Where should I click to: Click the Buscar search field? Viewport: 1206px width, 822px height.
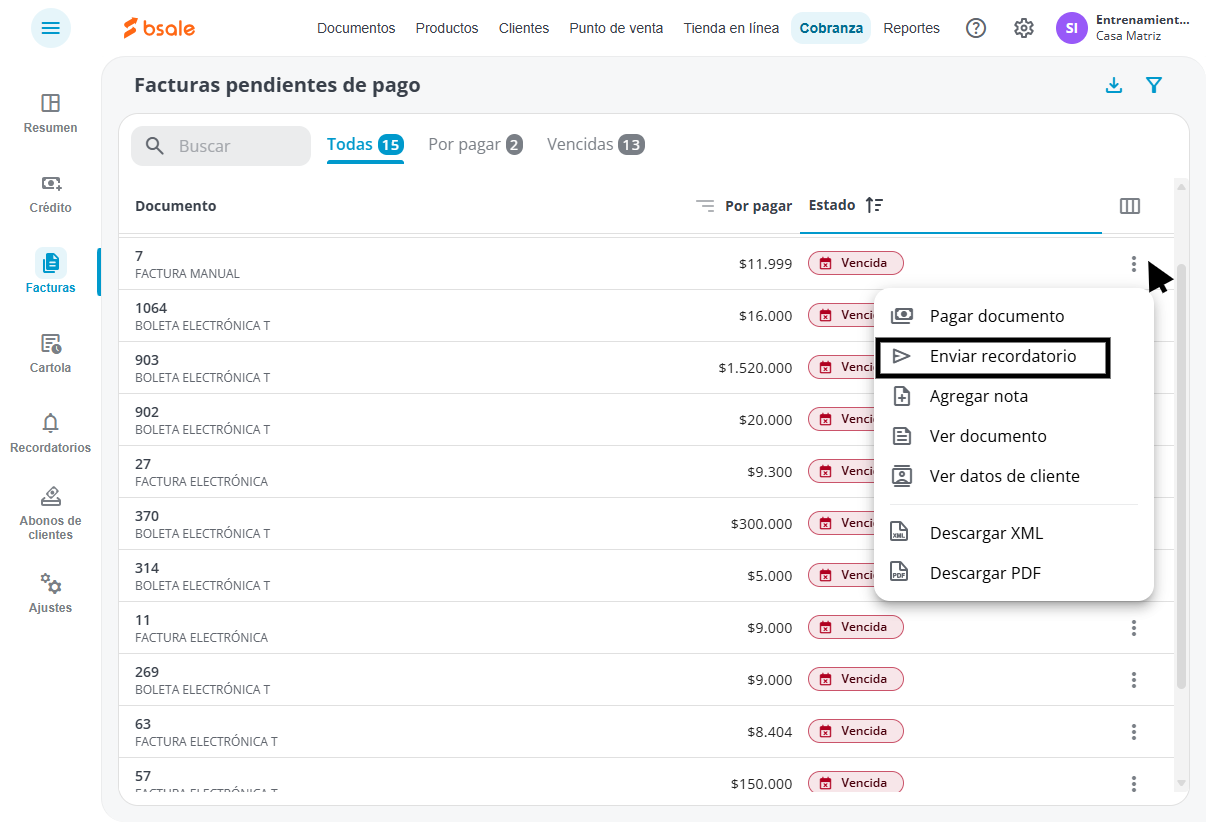[x=221, y=146]
